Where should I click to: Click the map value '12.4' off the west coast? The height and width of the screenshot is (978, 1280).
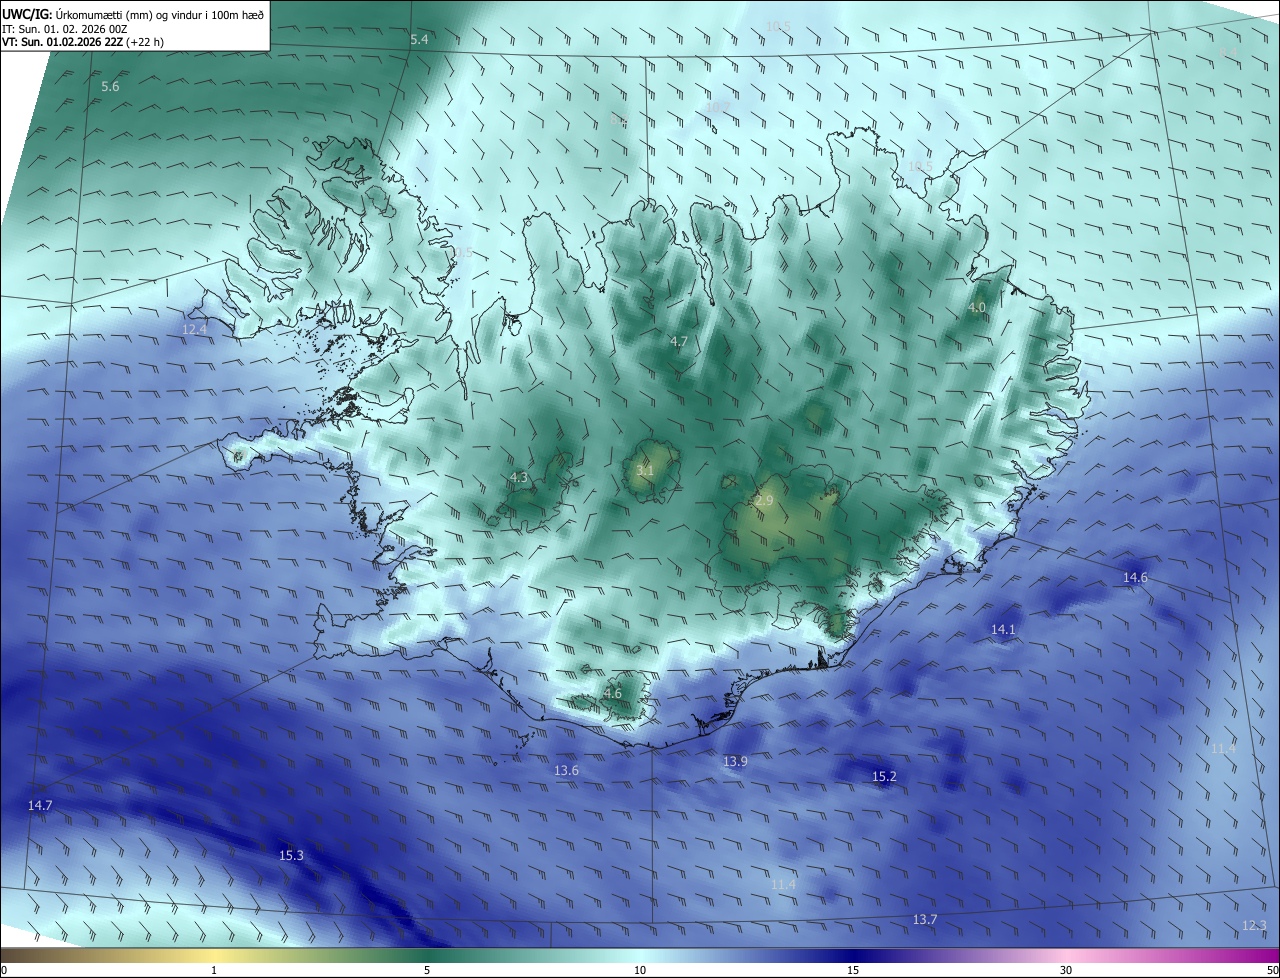(x=194, y=329)
